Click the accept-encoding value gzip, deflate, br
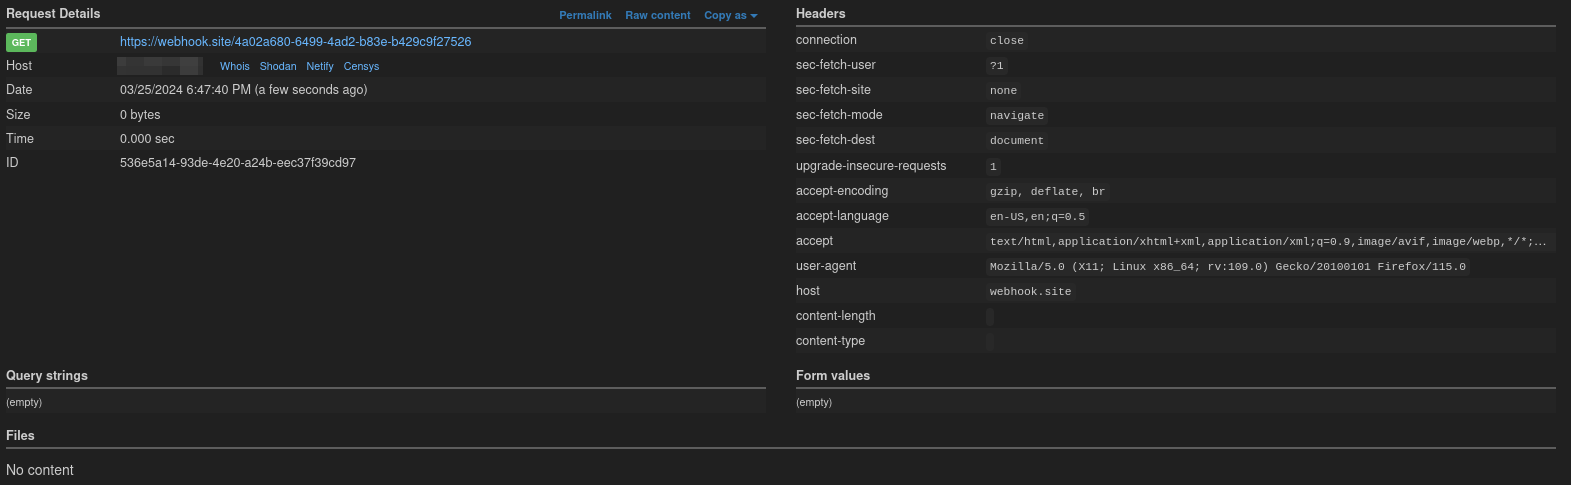The height and width of the screenshot is (485, 1571). (1047, 192)
